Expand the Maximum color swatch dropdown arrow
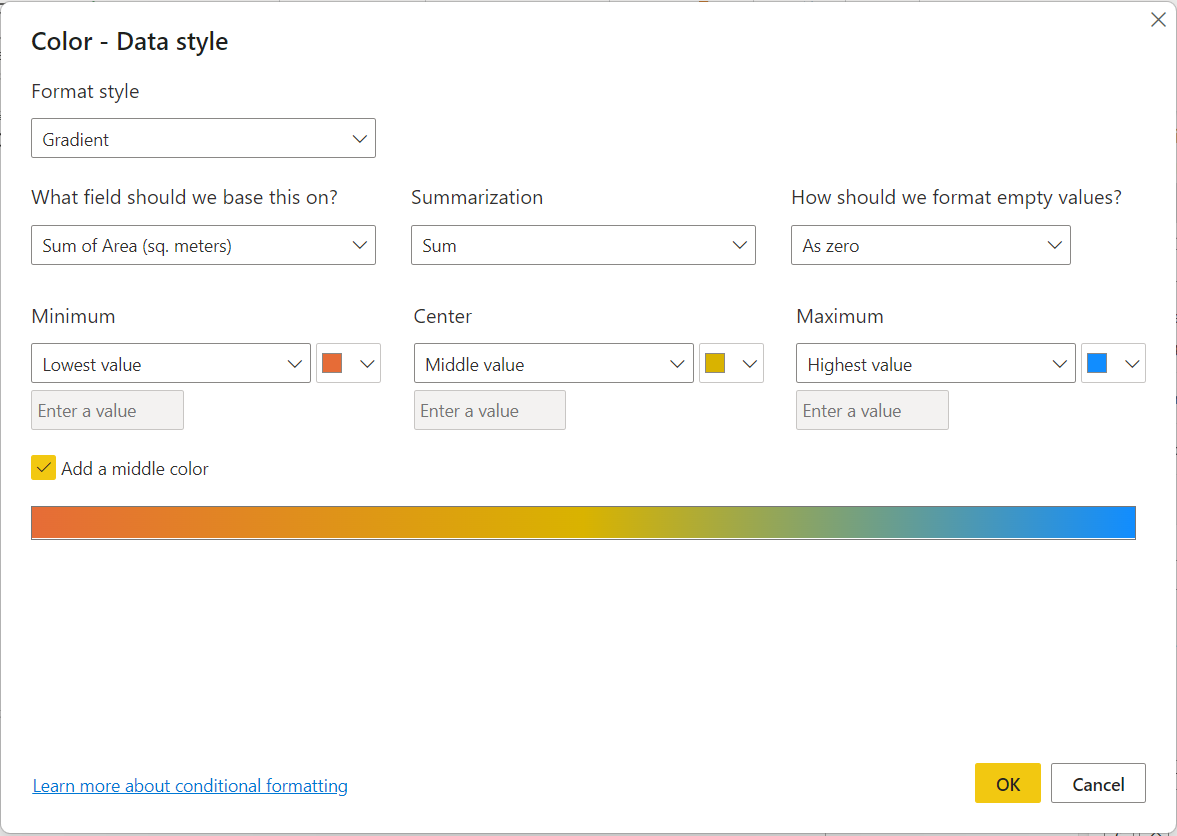The height and width of the screenshot is (836, 1177). [1132, 363]
